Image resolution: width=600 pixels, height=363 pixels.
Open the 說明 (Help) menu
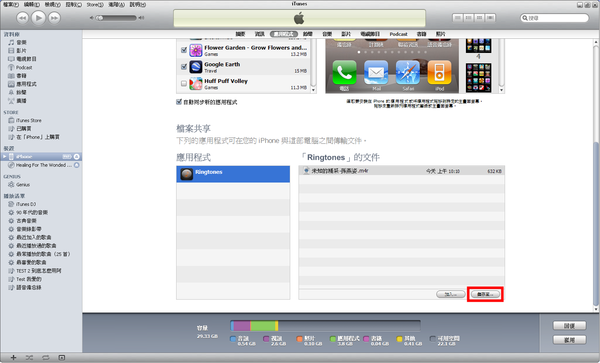click(x=137, y=5)
